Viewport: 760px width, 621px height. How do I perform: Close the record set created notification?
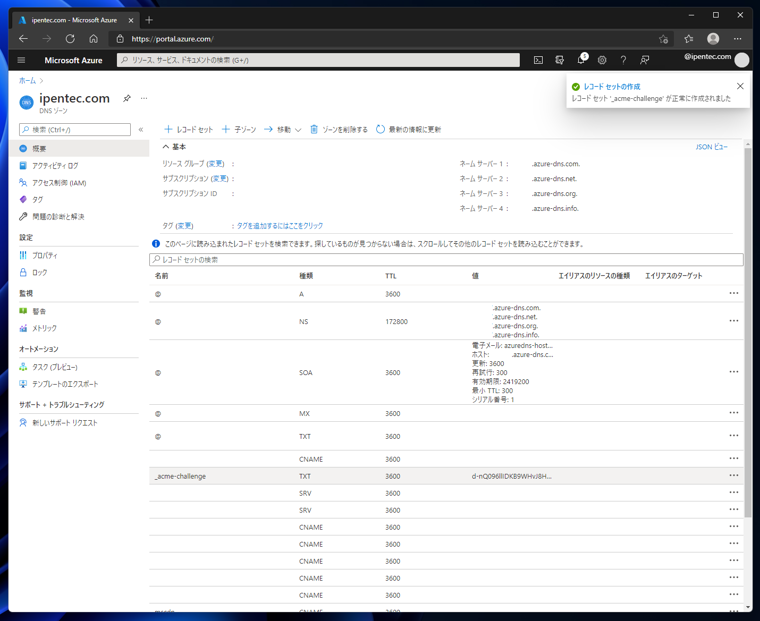740,86
